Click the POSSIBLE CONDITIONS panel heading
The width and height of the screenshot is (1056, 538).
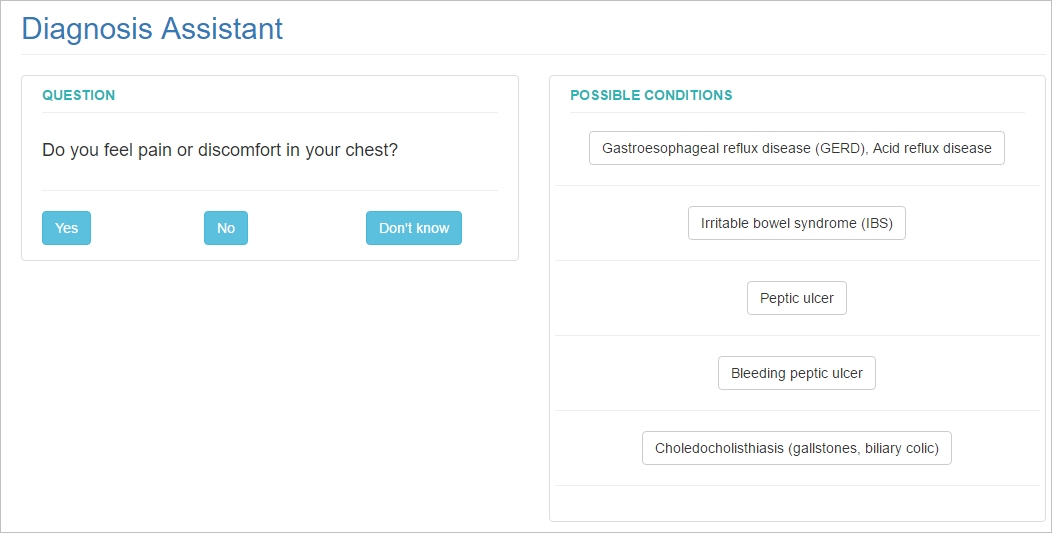[651, 95]
